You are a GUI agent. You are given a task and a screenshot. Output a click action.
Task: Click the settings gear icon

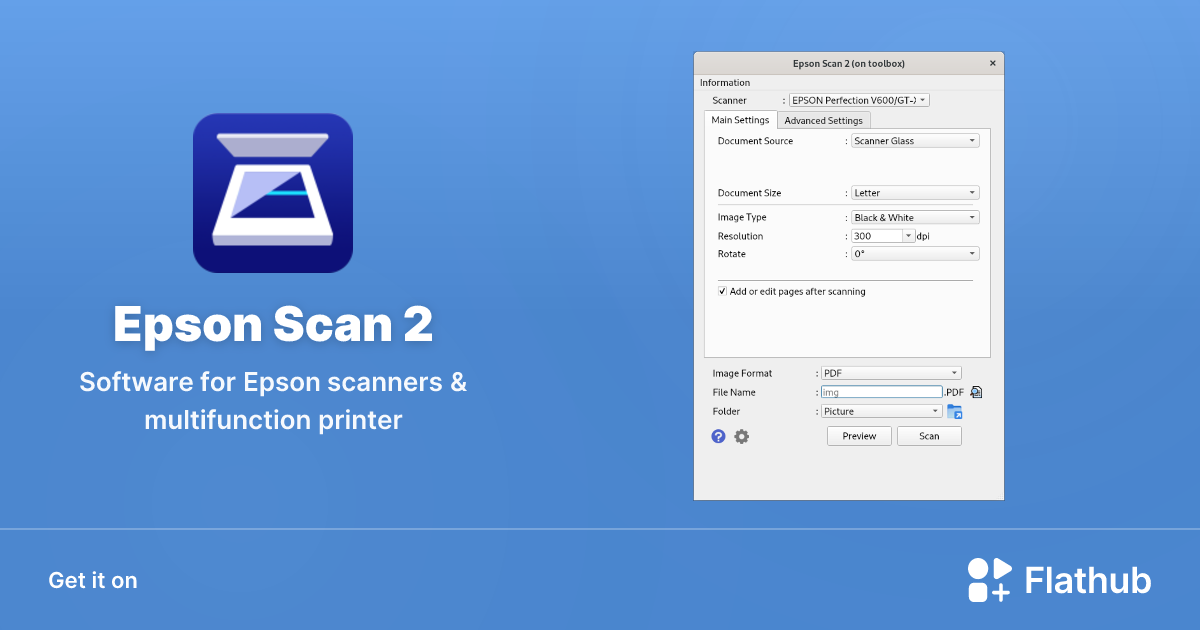click(741, 436)
